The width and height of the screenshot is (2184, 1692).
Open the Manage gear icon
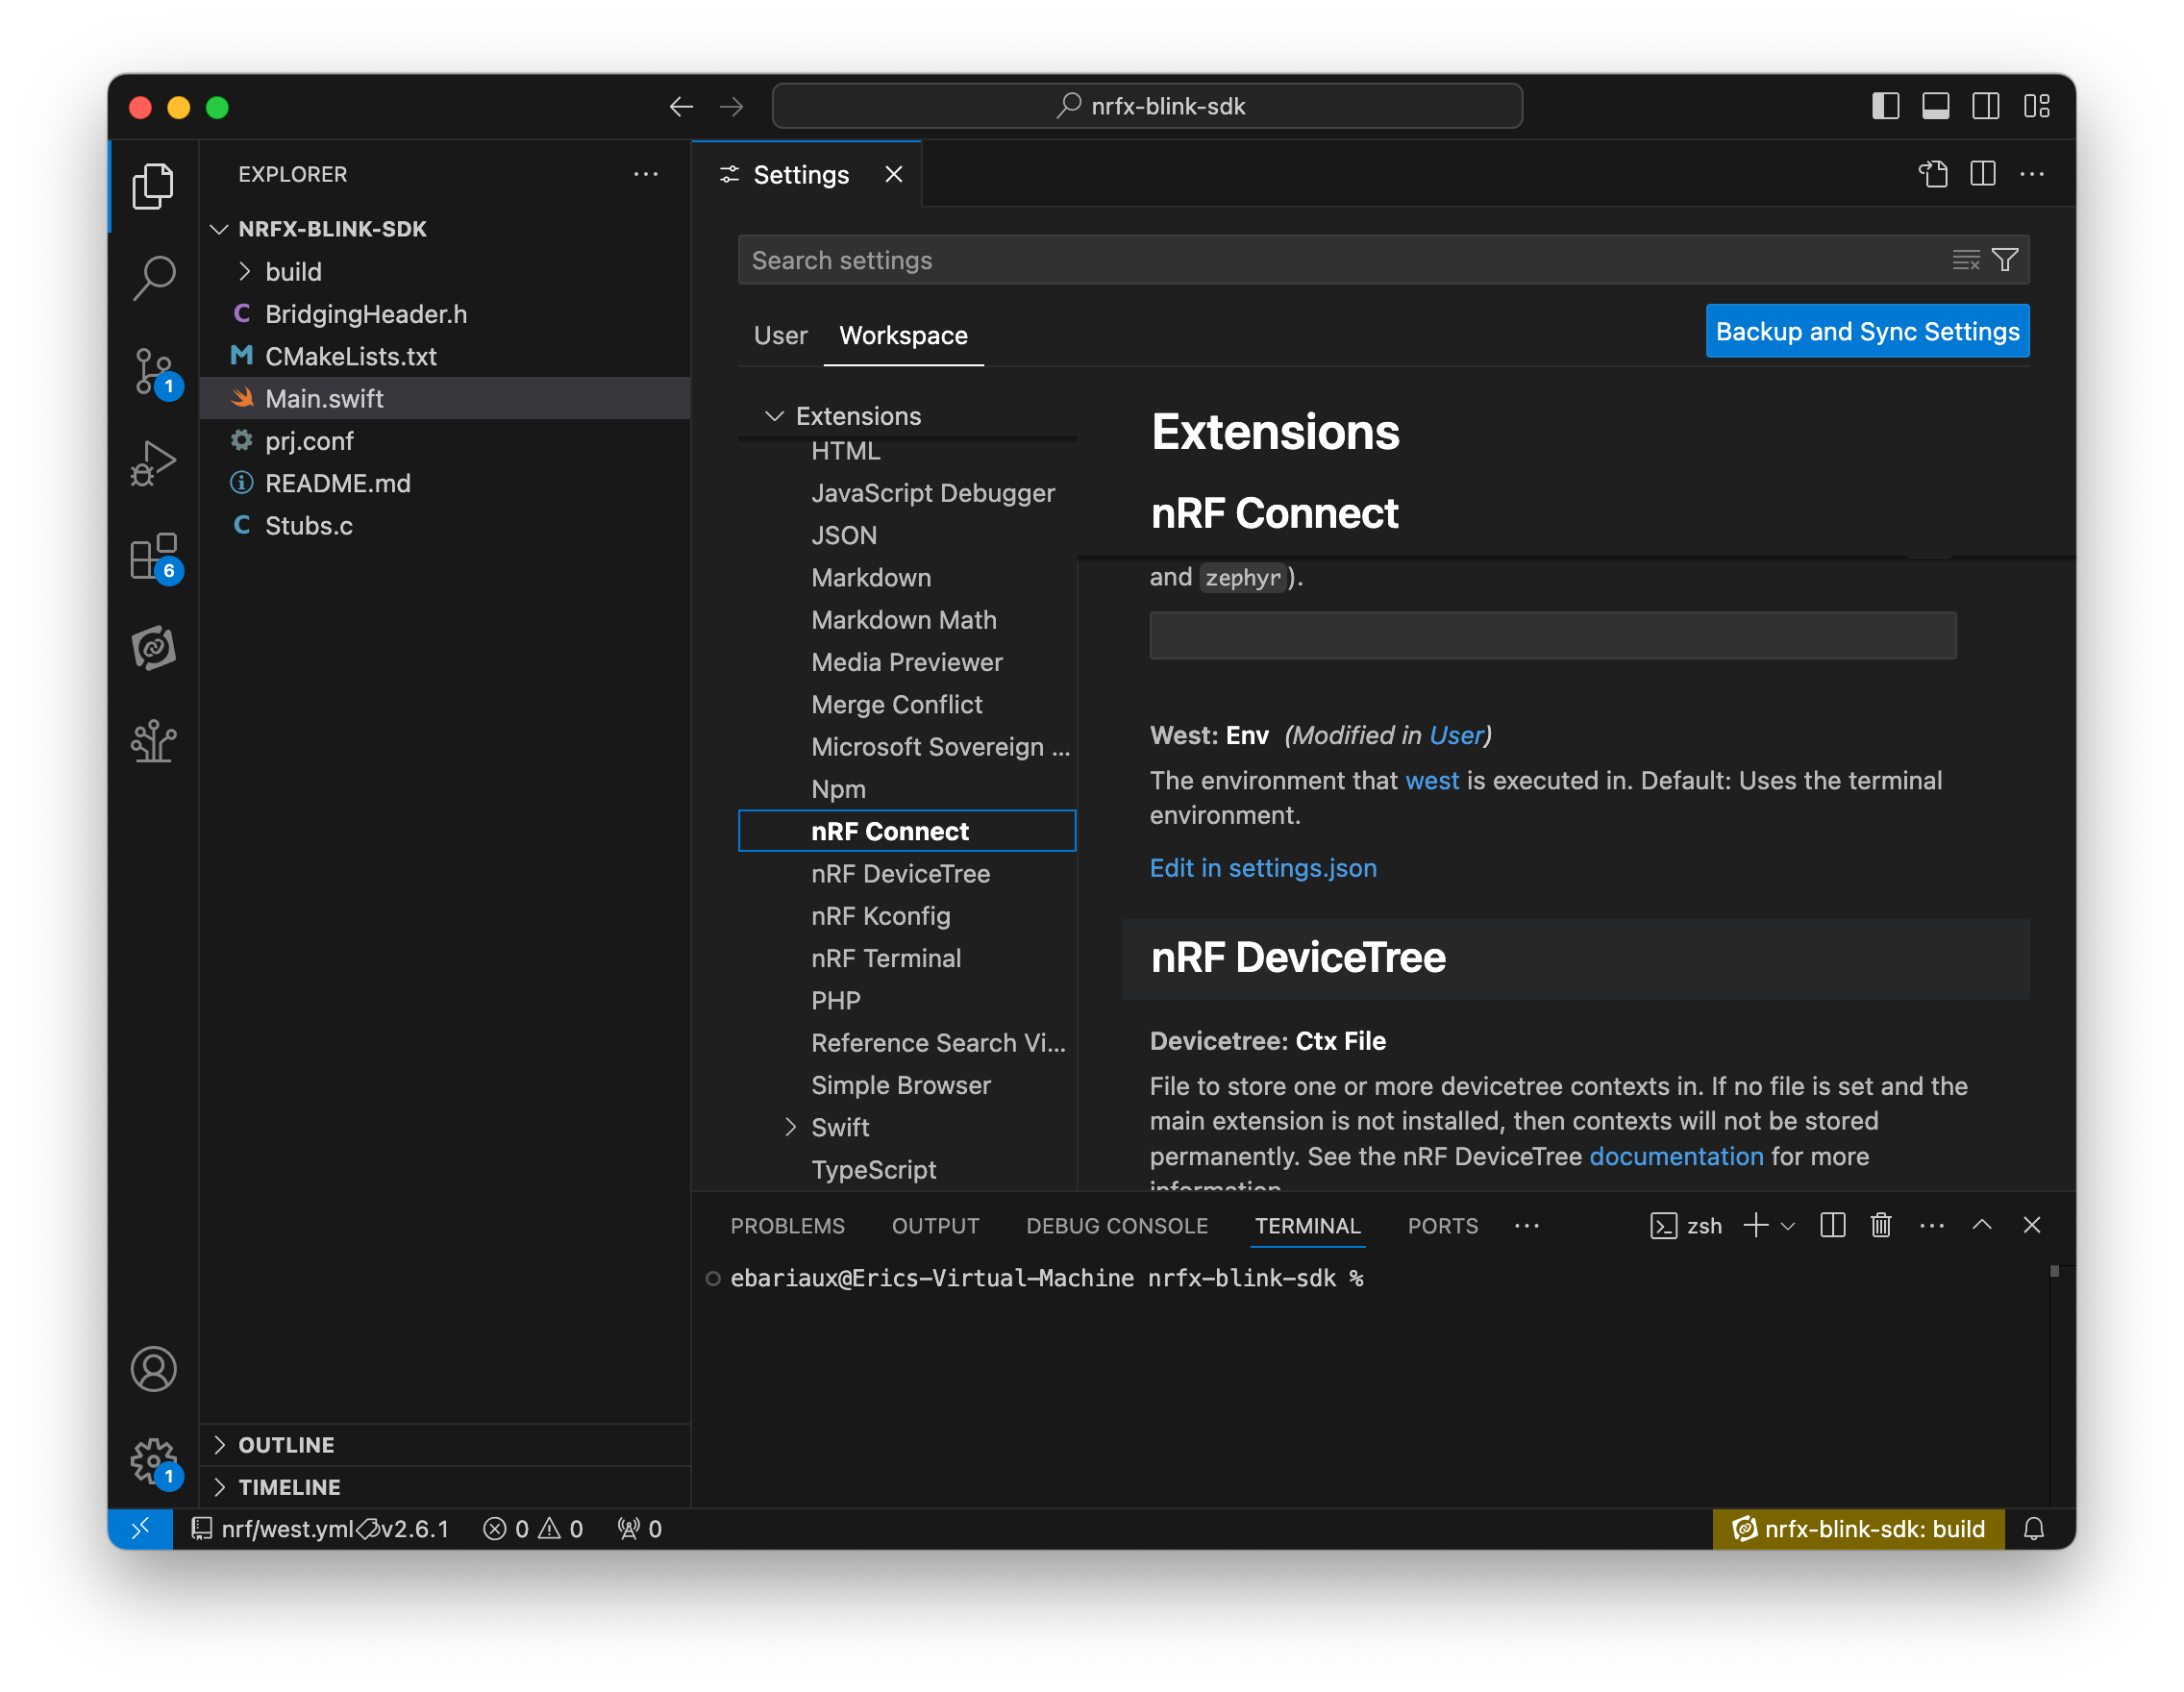pos(155,1463)
